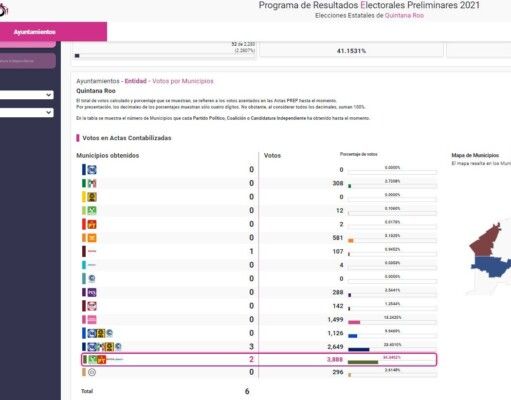This screenshot has width=511, height=400.
Task: Click the purple PES party logo icon
Action: coord(92,292)
